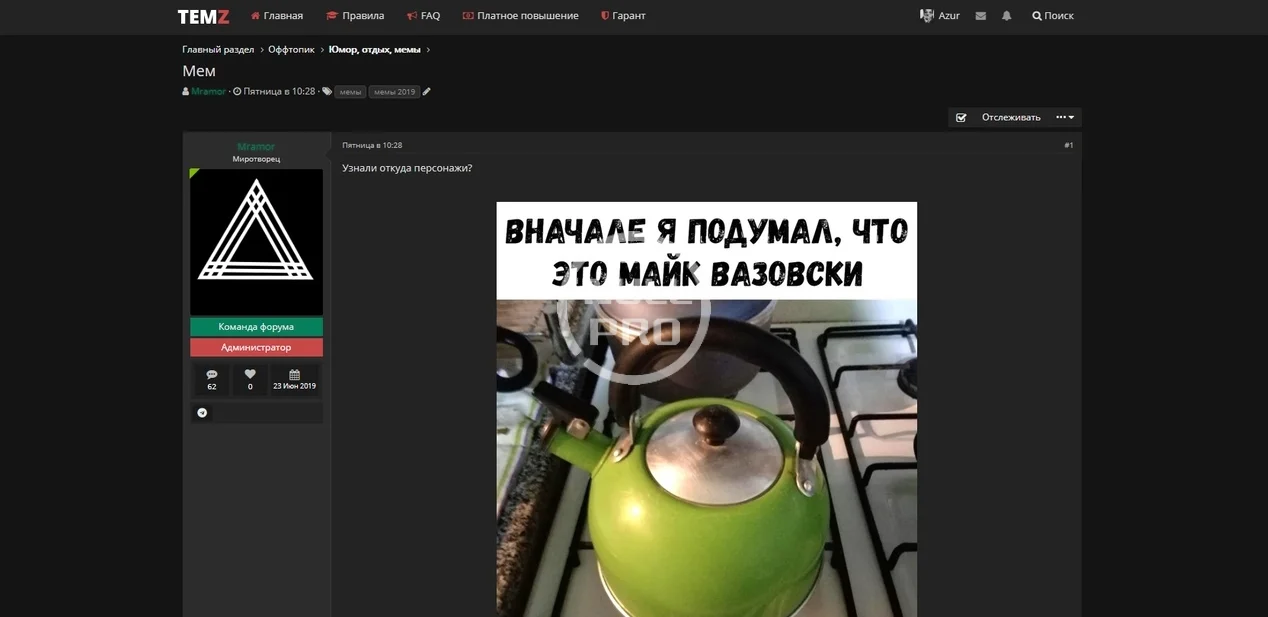Open Mramor username in post sidebar
This screenshot has height=617, width=1268.
point(256,147)
